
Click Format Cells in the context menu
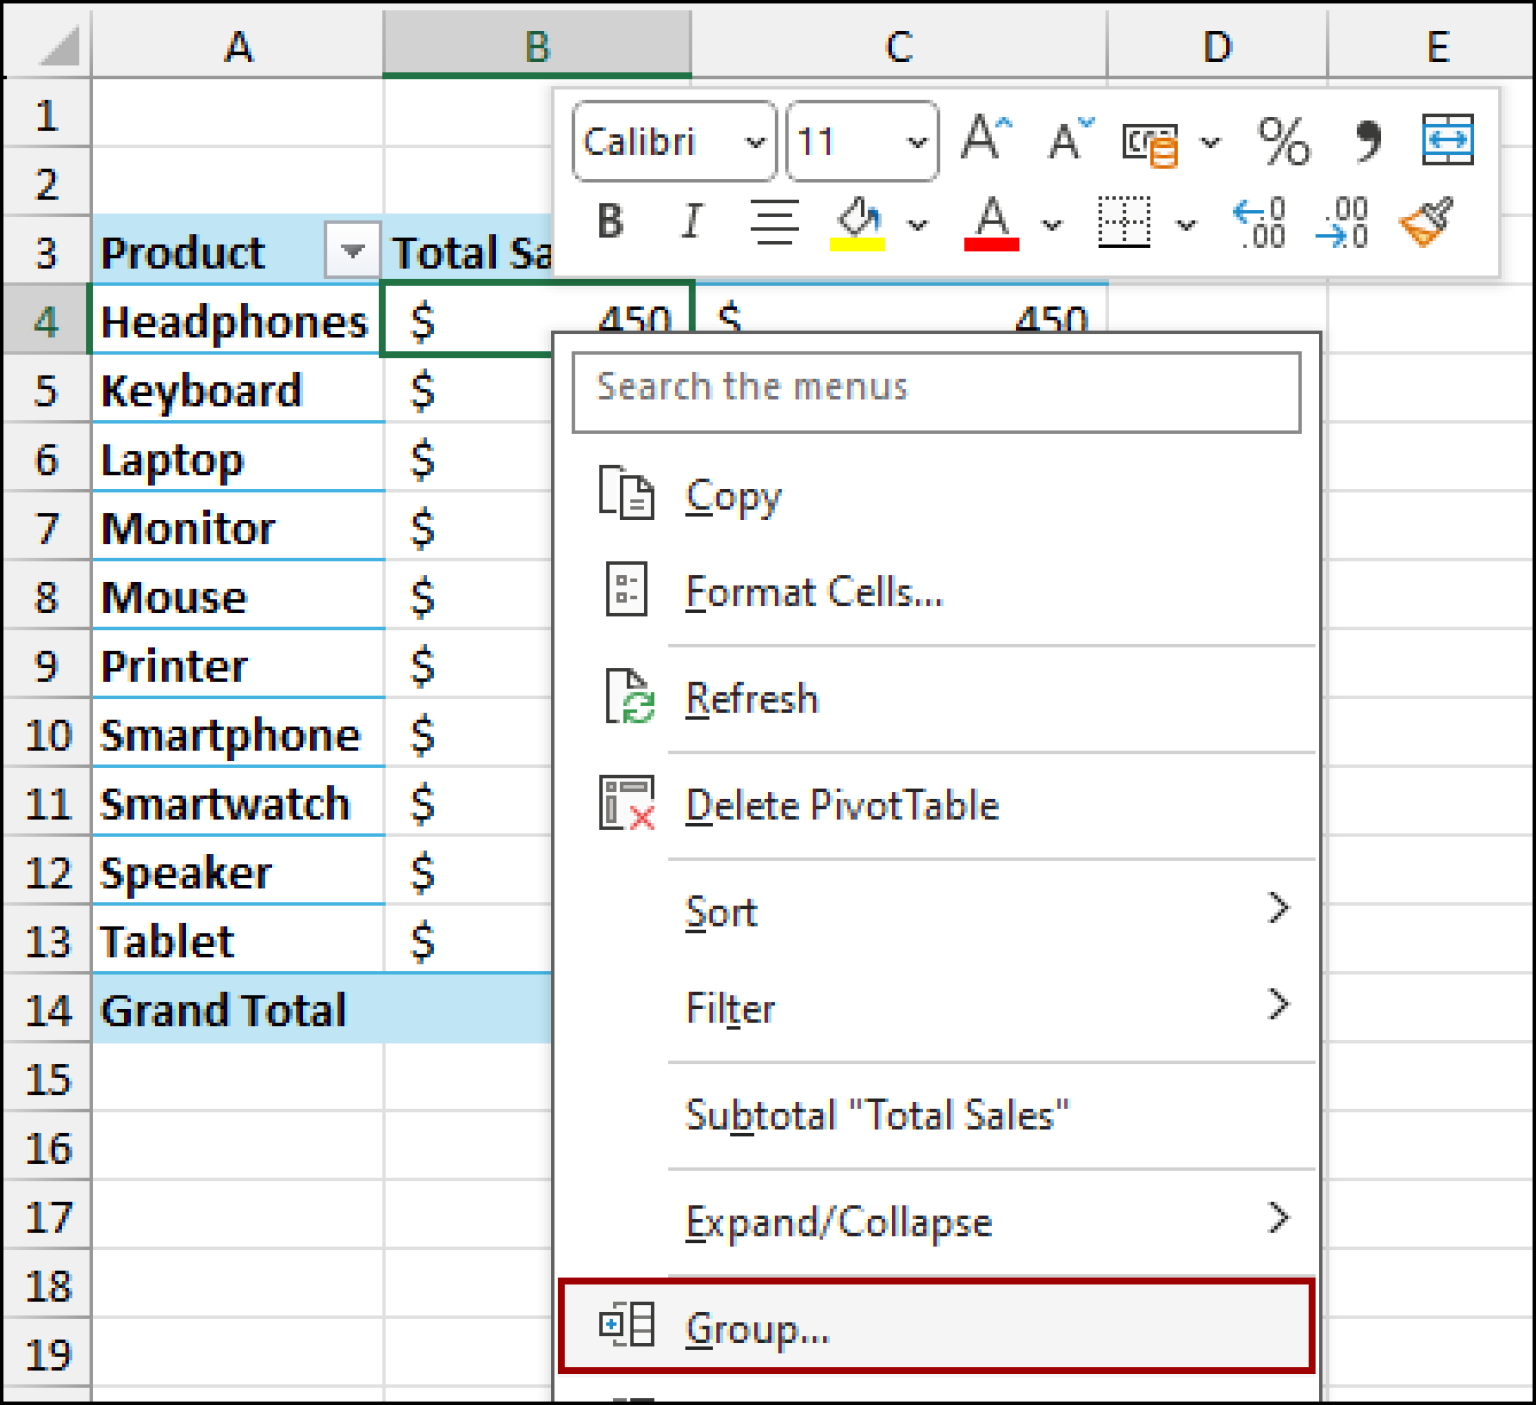tap(814, 591)
